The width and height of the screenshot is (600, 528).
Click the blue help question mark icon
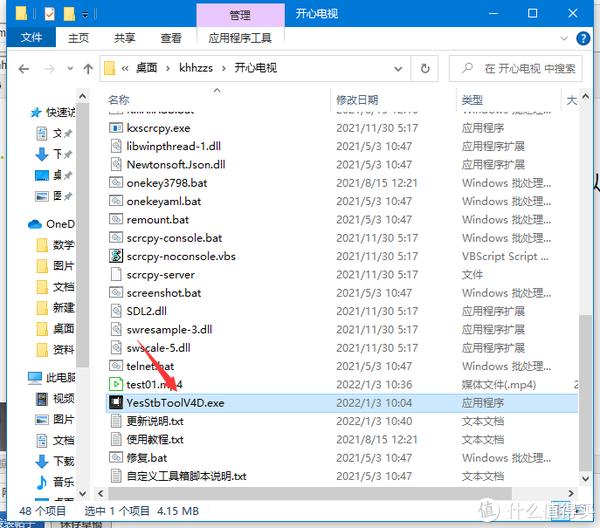coord(583,38)
